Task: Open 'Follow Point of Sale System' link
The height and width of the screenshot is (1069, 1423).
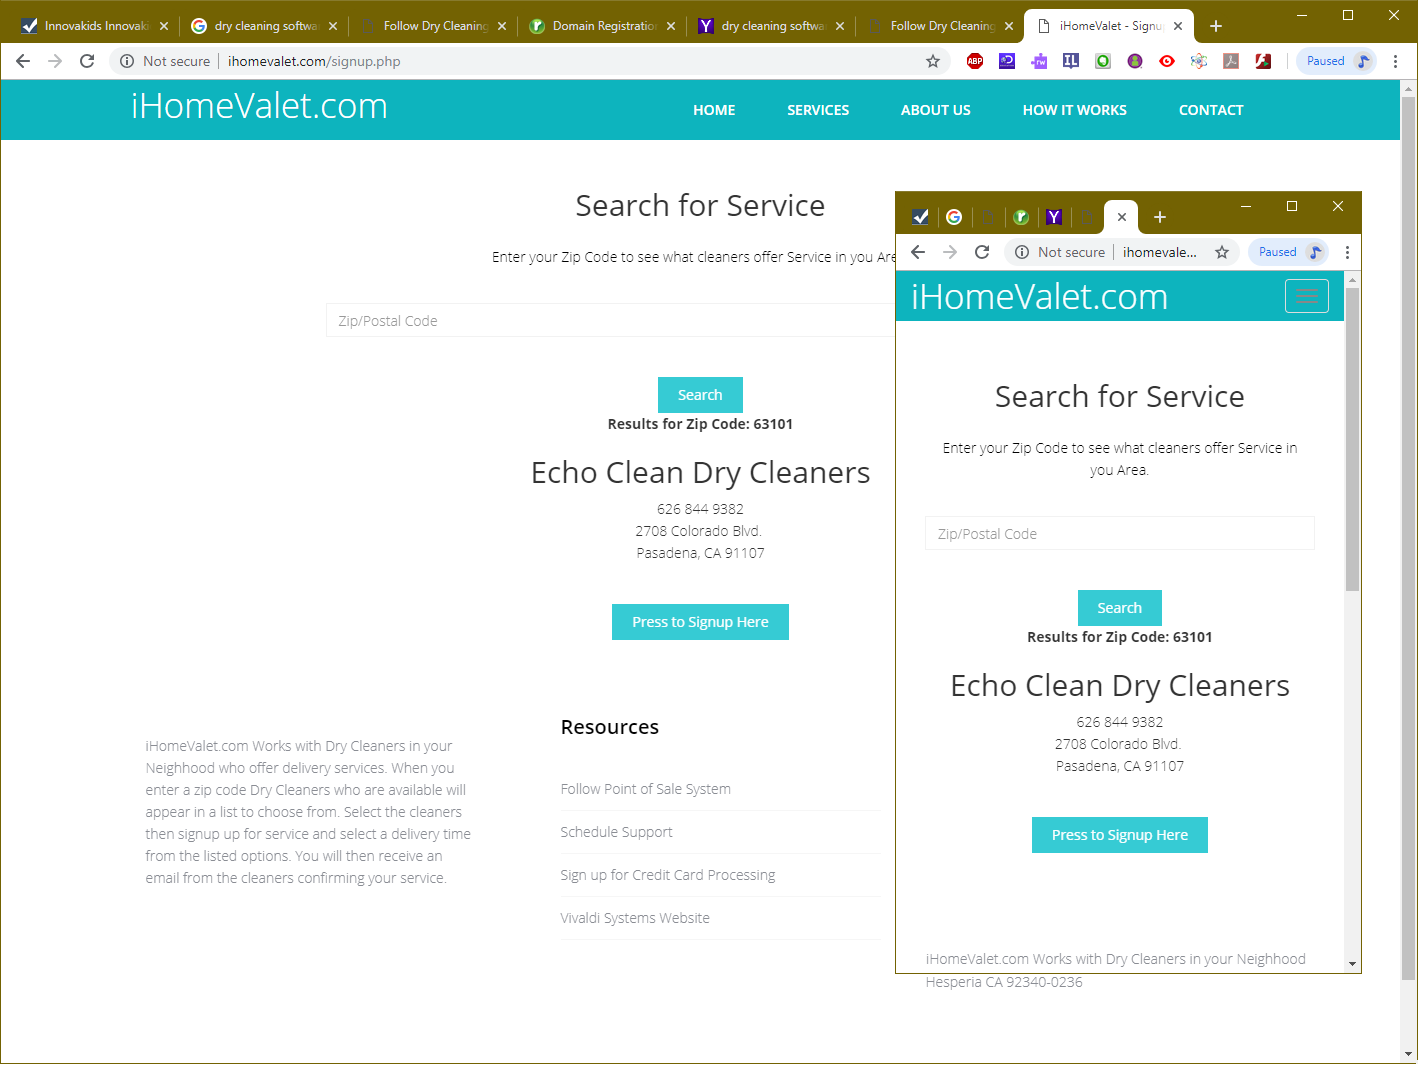Action: point(646,789)
